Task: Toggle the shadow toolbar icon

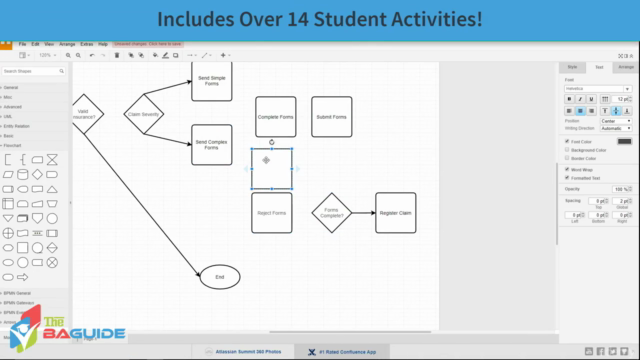Action: (176, 55)
